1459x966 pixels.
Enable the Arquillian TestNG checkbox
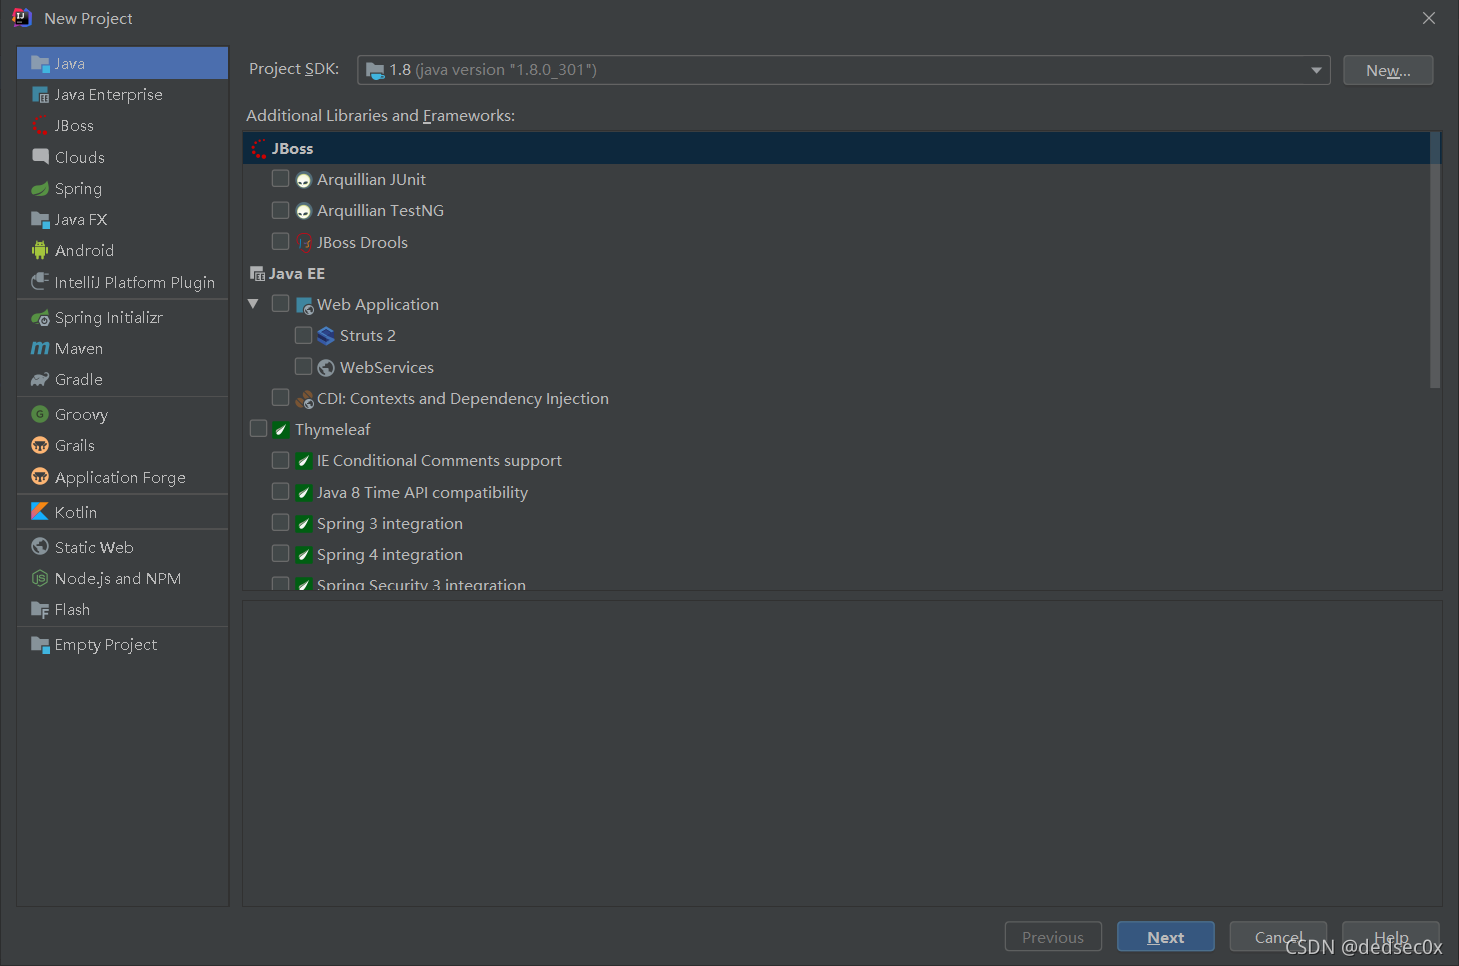tap(281, 210)
